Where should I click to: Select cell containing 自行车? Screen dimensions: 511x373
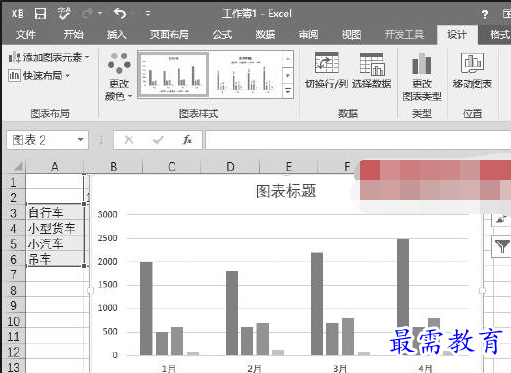[55, 212]
